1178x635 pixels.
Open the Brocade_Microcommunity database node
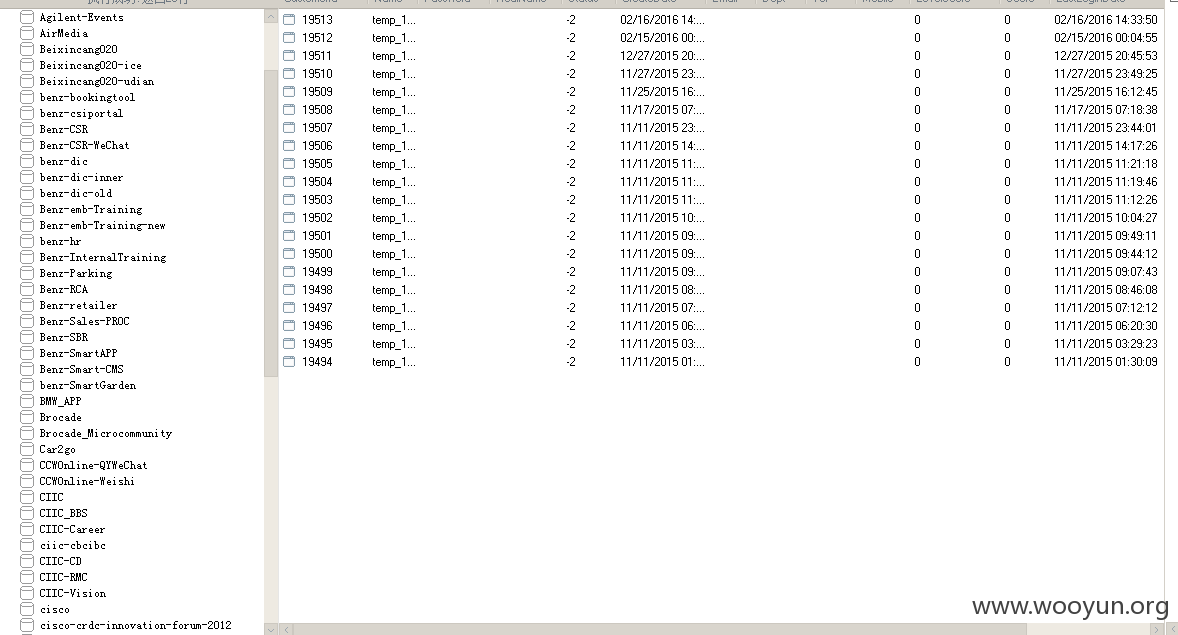pyautogui.click(x=105, y=434)
